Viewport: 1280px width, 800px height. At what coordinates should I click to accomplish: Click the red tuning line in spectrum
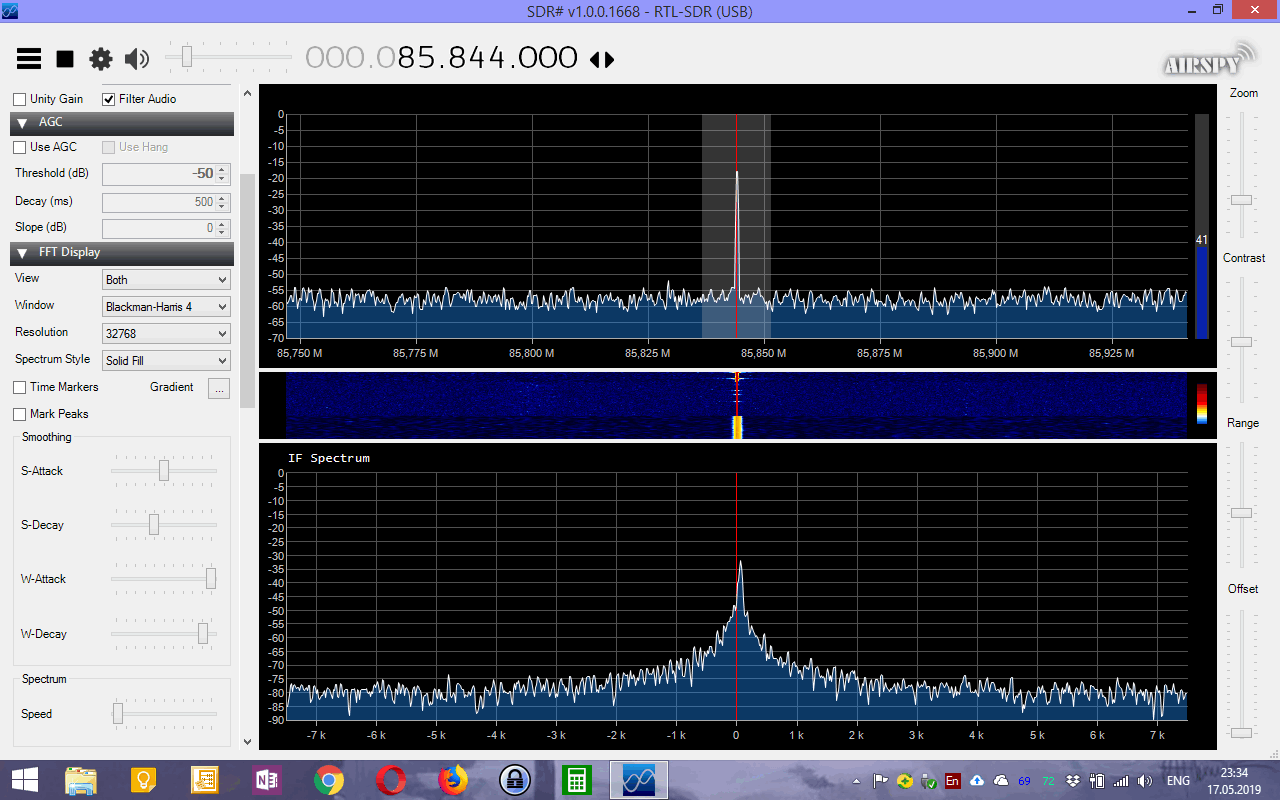coord(737,226)
